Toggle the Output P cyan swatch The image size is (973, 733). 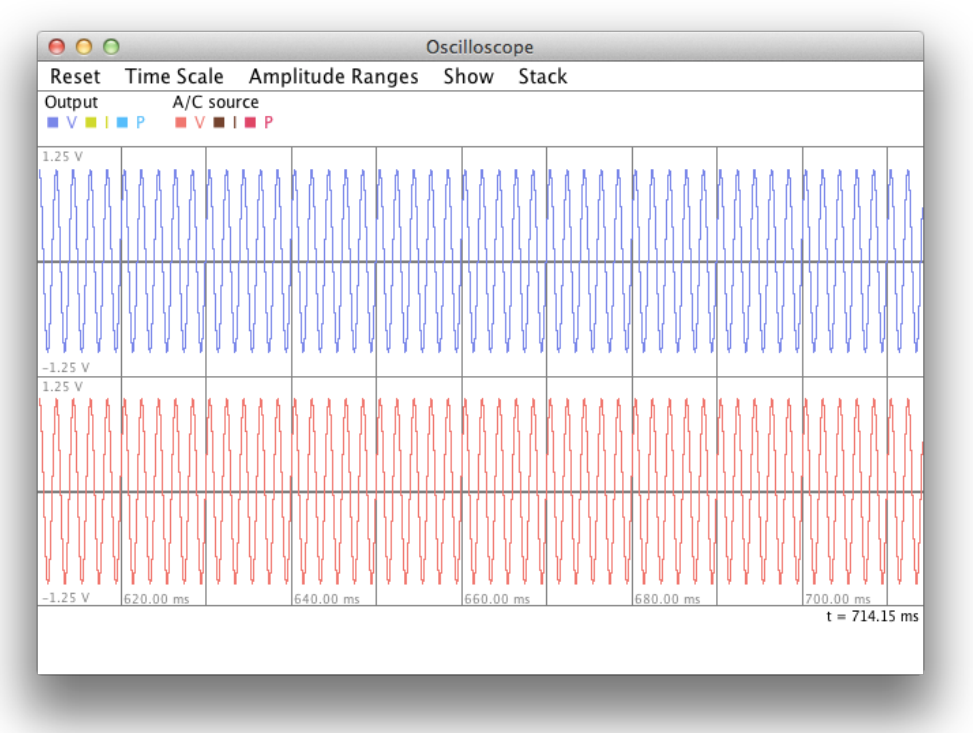coord(122,122)
